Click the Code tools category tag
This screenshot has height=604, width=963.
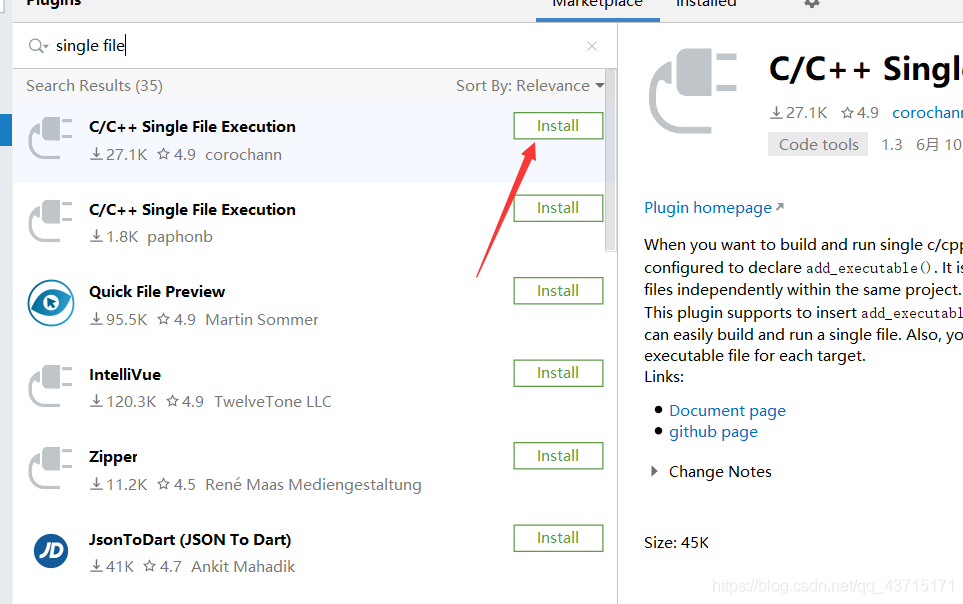coord(818,145)
